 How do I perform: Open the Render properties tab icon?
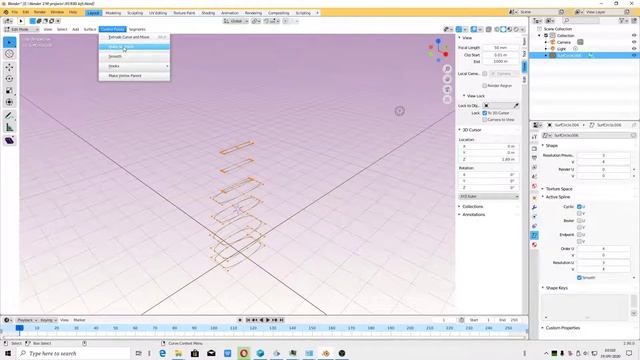point(534,149)
